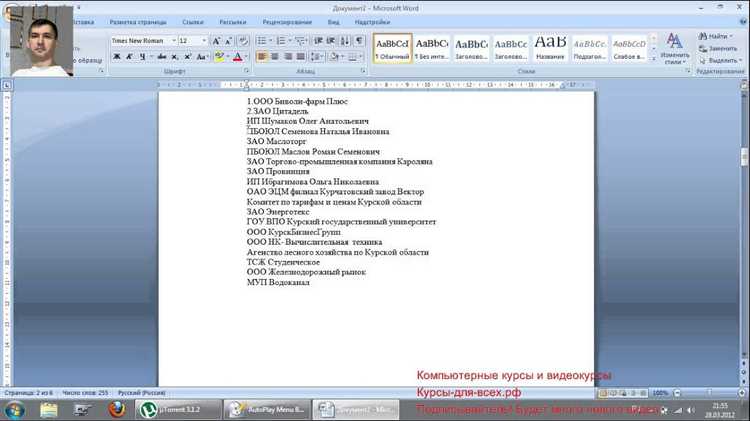The image size is (750, 421).
Task: Click Изменить стили button
Action: pos(674,49)
